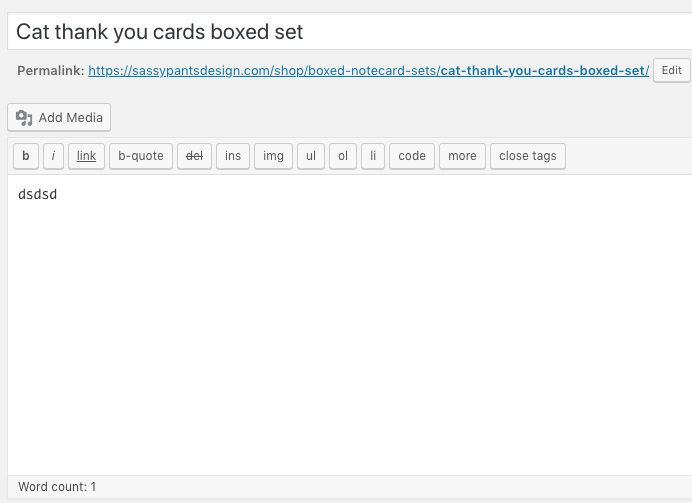Viewport: 692px width, 503px height.
Task: Insert a hyperlink using the link button
Action: click(x=86, y=156)
